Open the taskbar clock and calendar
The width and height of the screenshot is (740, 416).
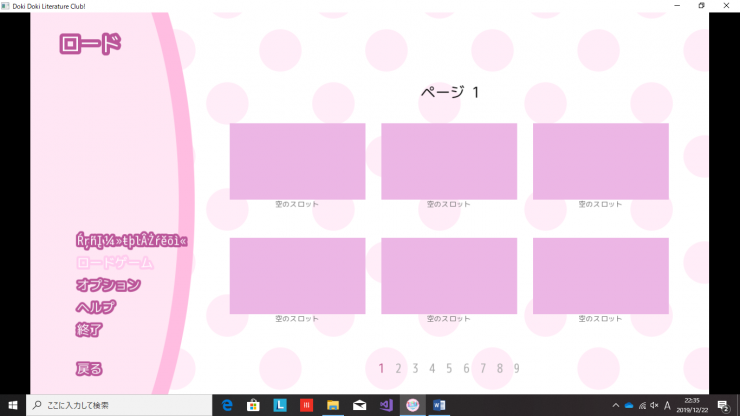point(692,405)
